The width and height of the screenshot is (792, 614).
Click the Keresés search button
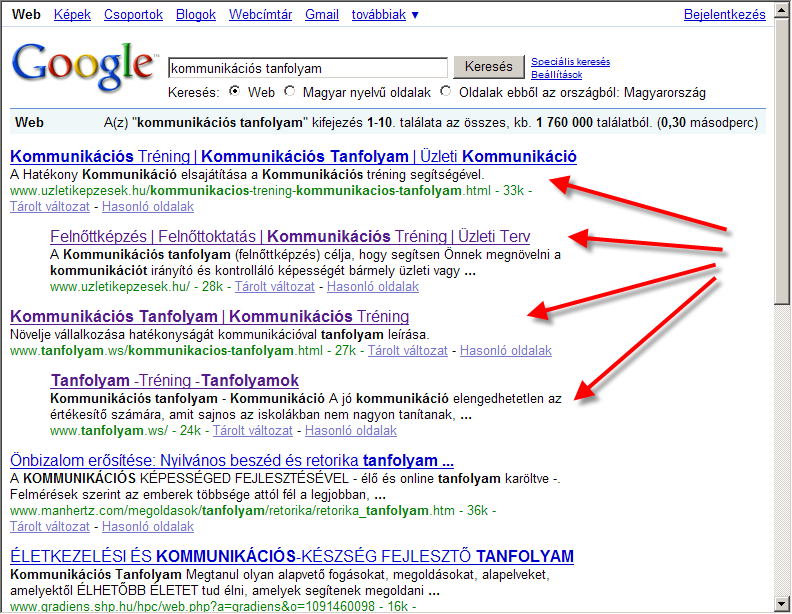point(488,67)
